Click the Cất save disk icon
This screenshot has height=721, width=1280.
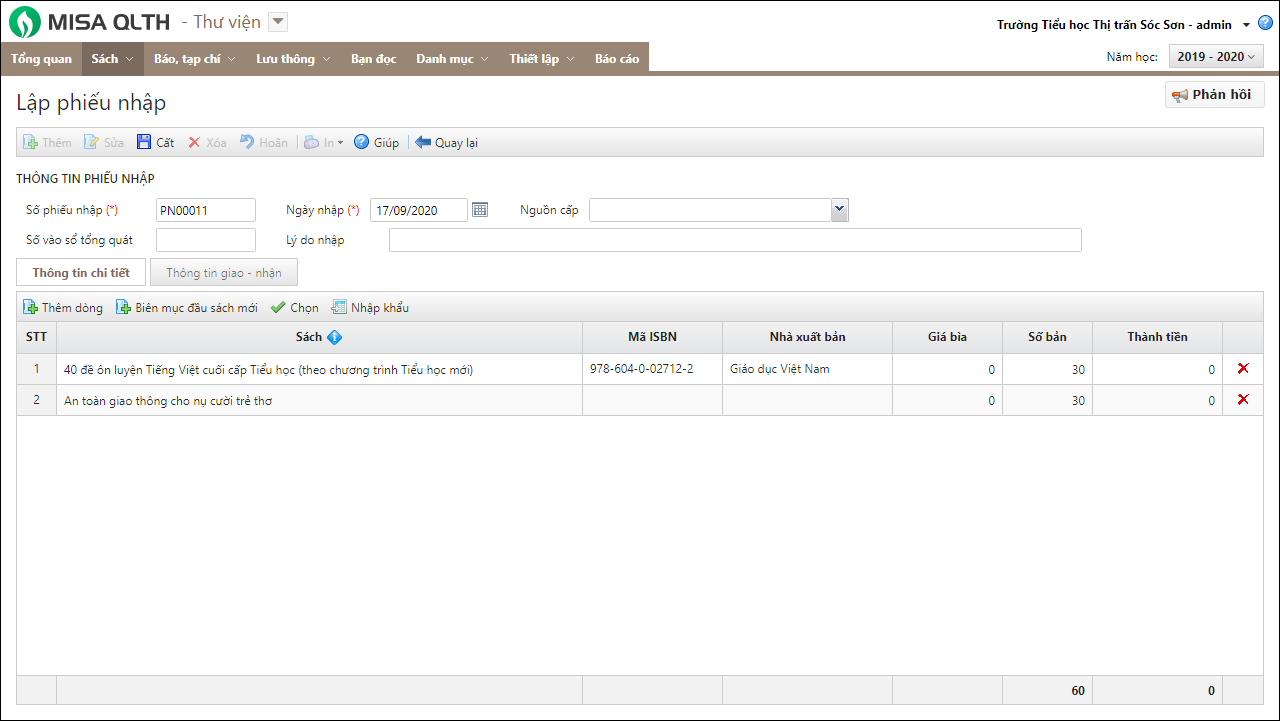click(144, 143)
